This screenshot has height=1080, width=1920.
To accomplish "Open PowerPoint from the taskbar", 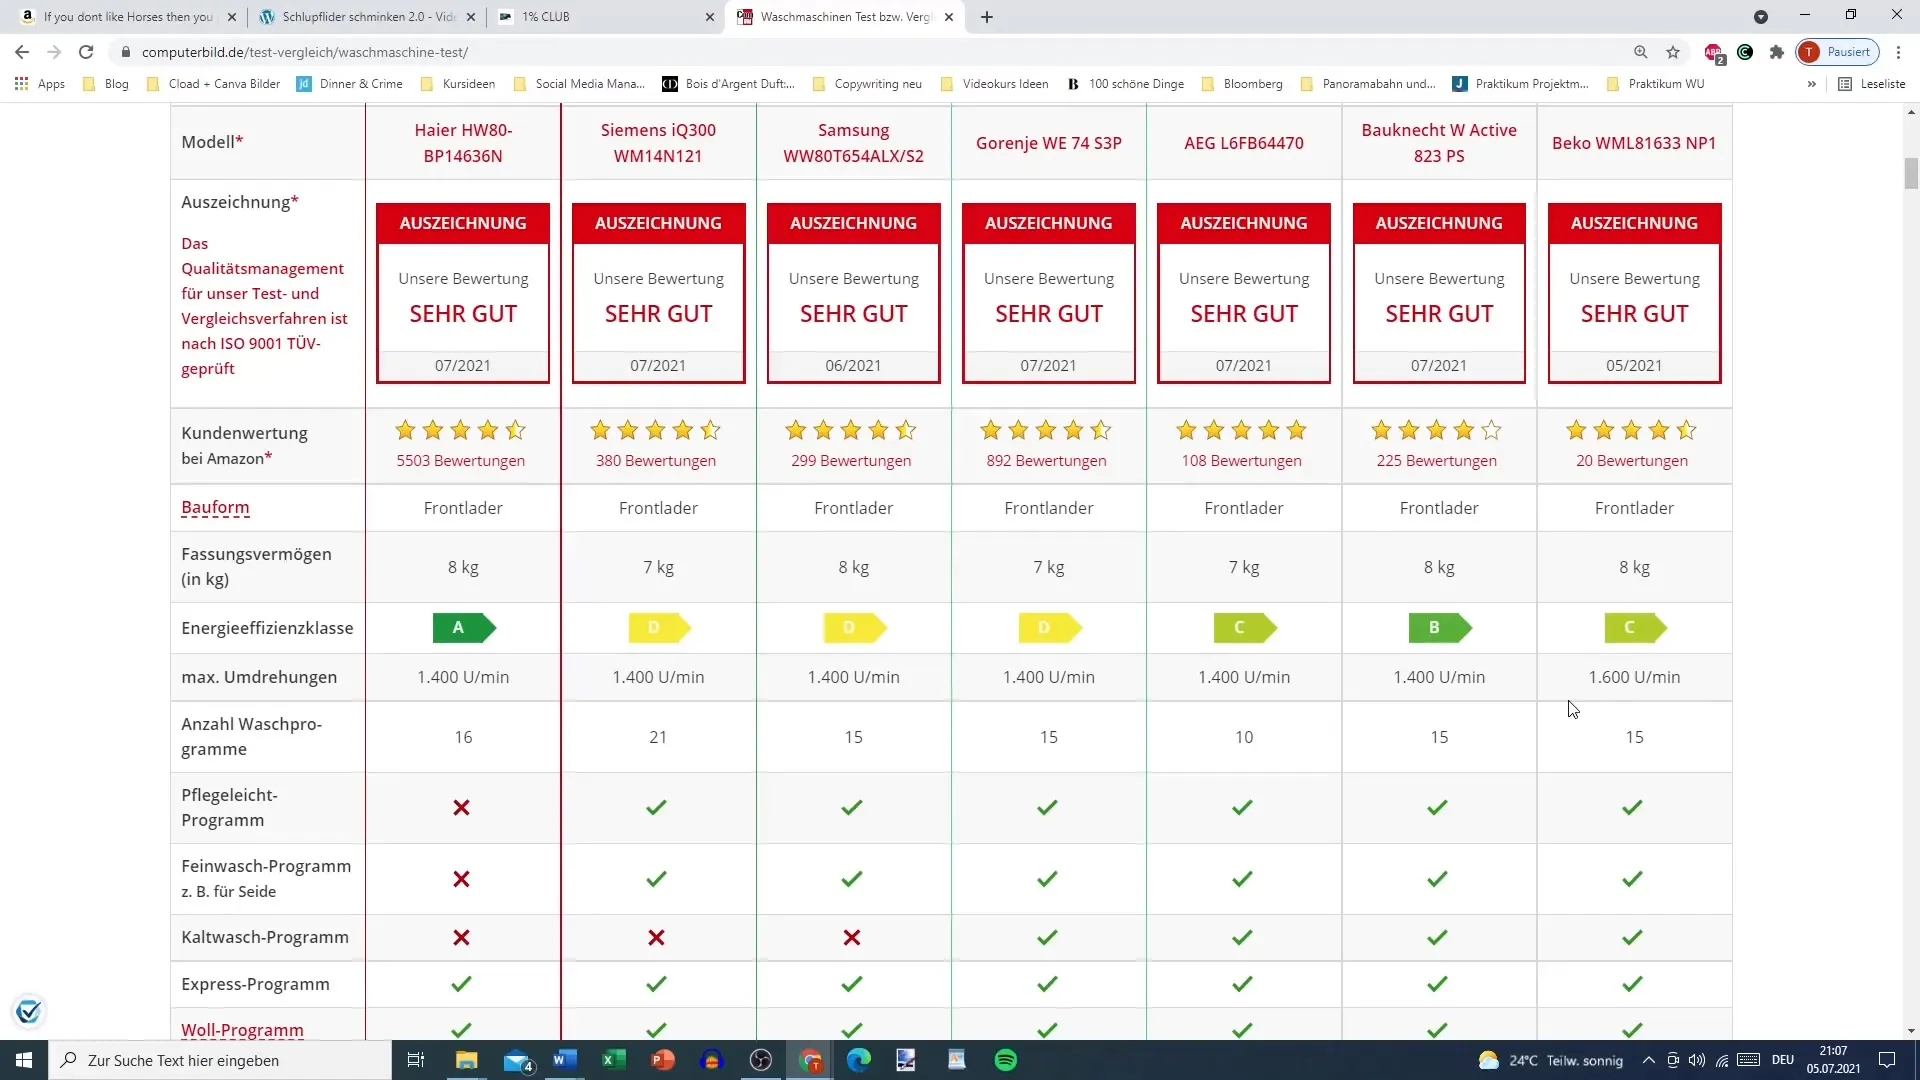I will (663, 1060).
